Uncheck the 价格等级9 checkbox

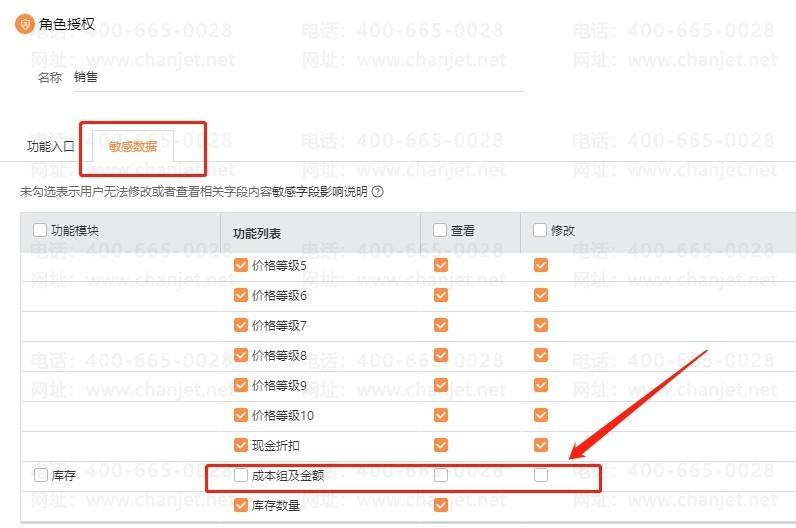(x=240, y=385)
